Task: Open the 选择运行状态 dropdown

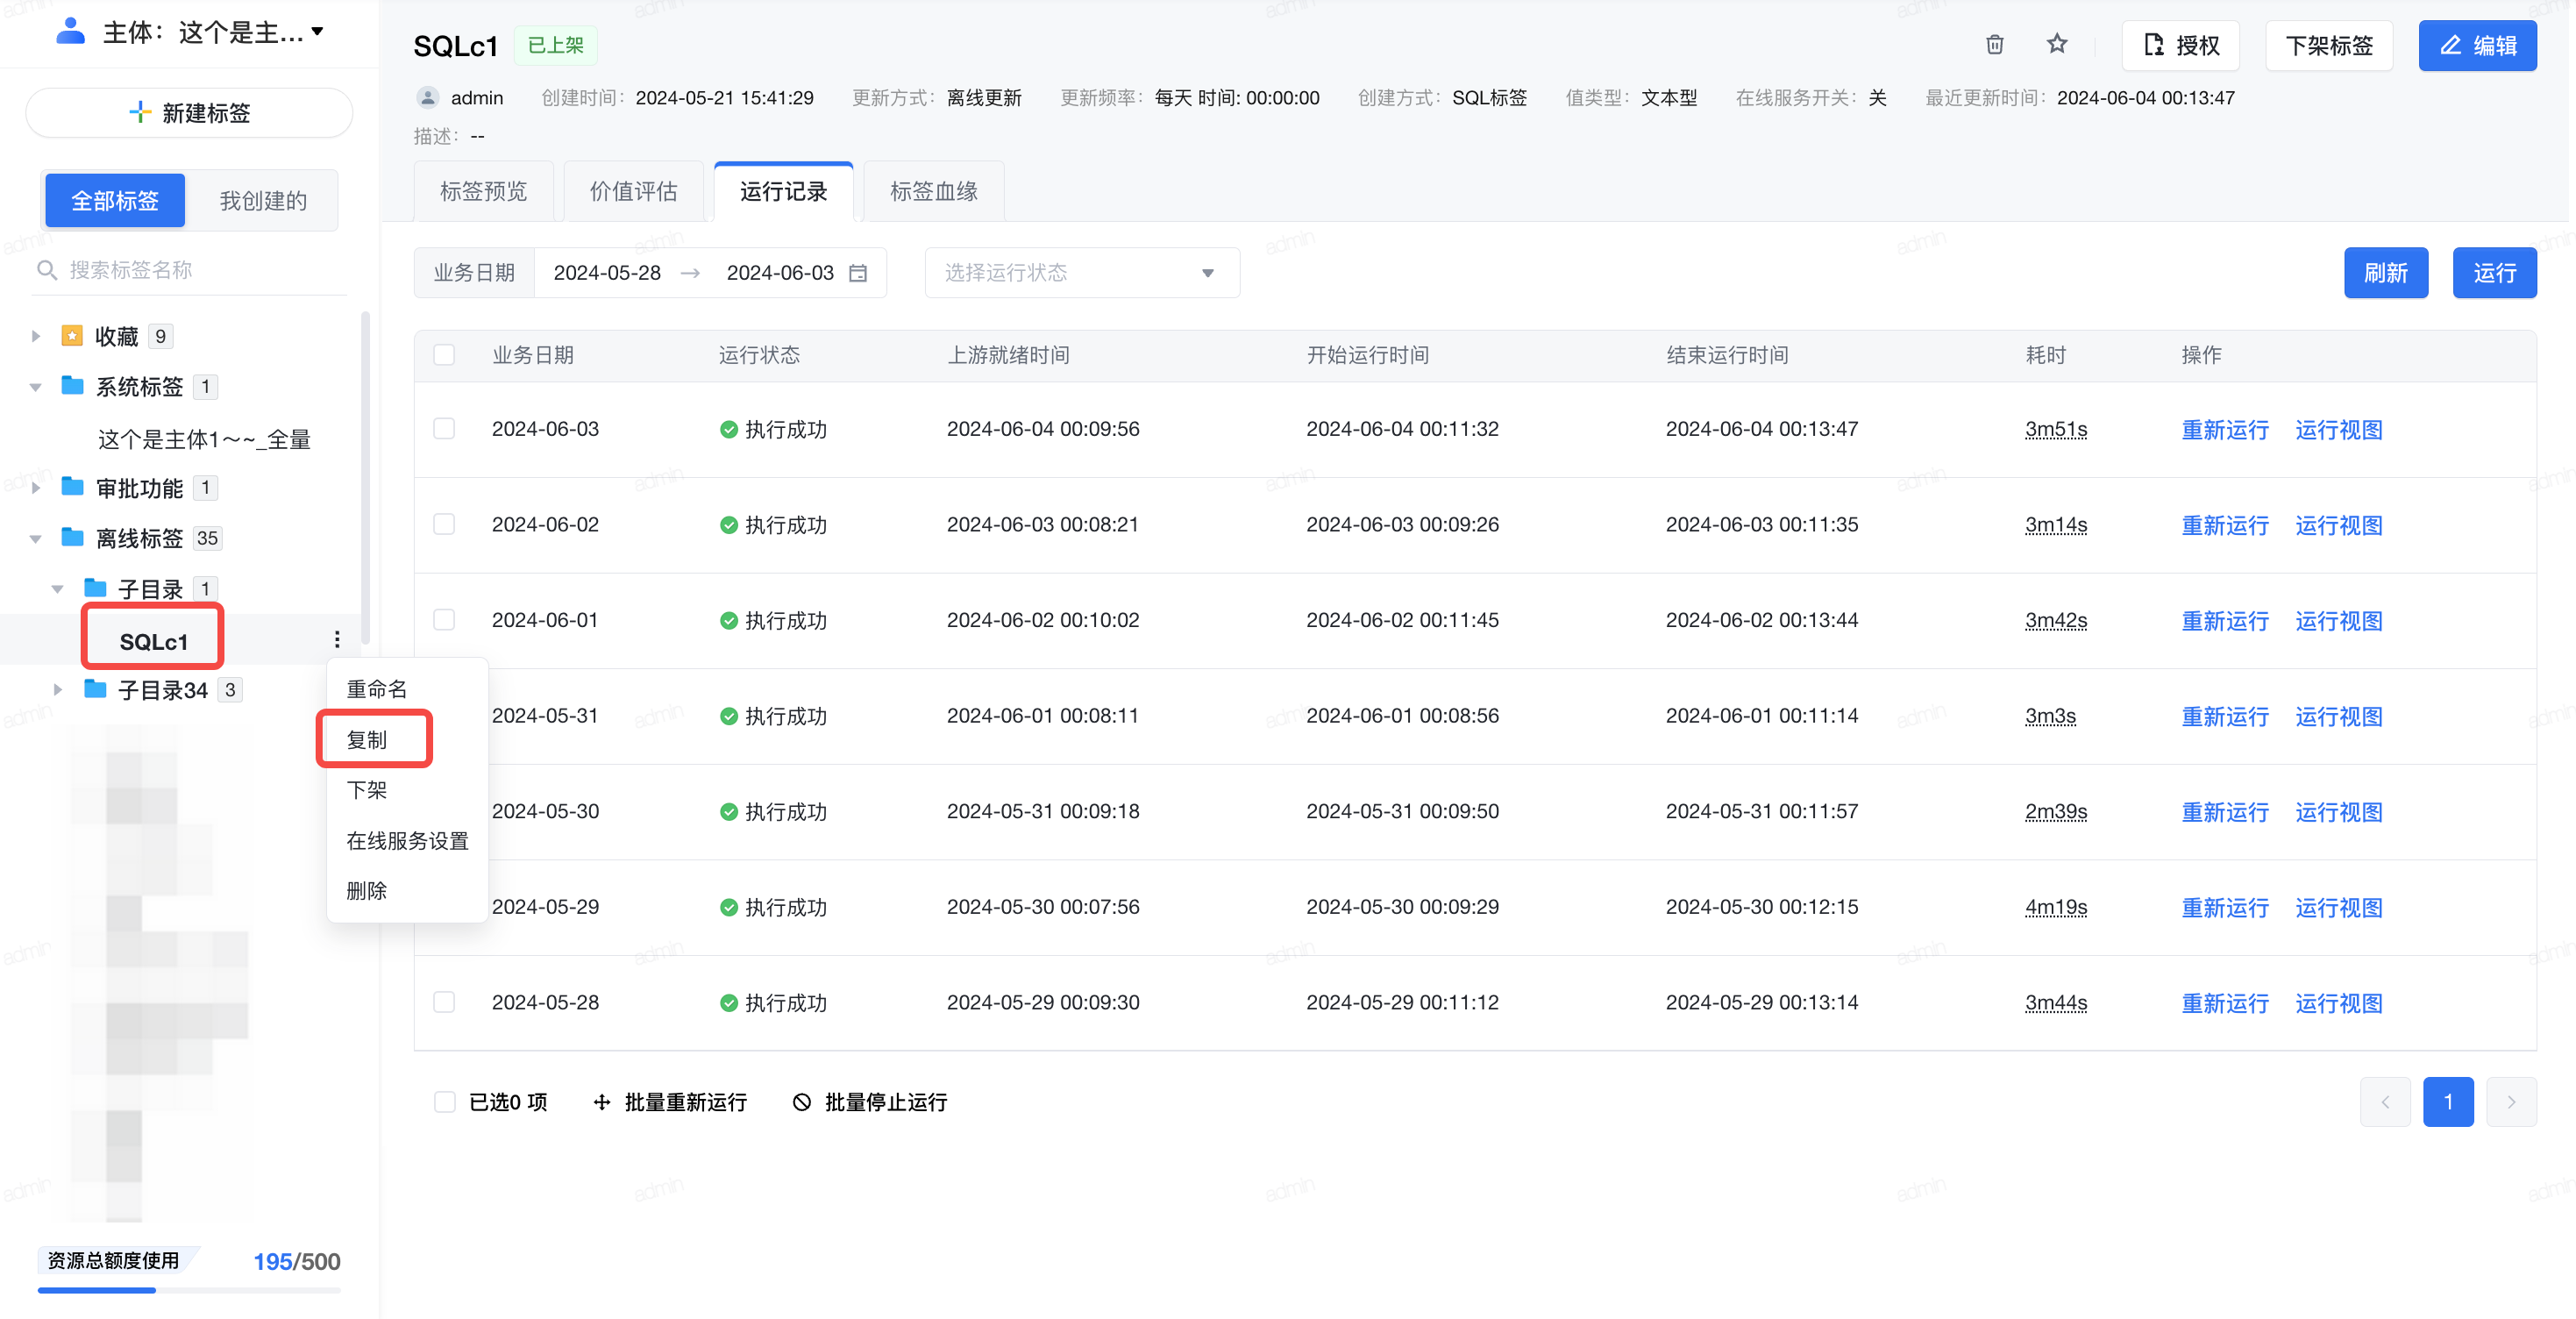Action: click(x=1082, y=273)
